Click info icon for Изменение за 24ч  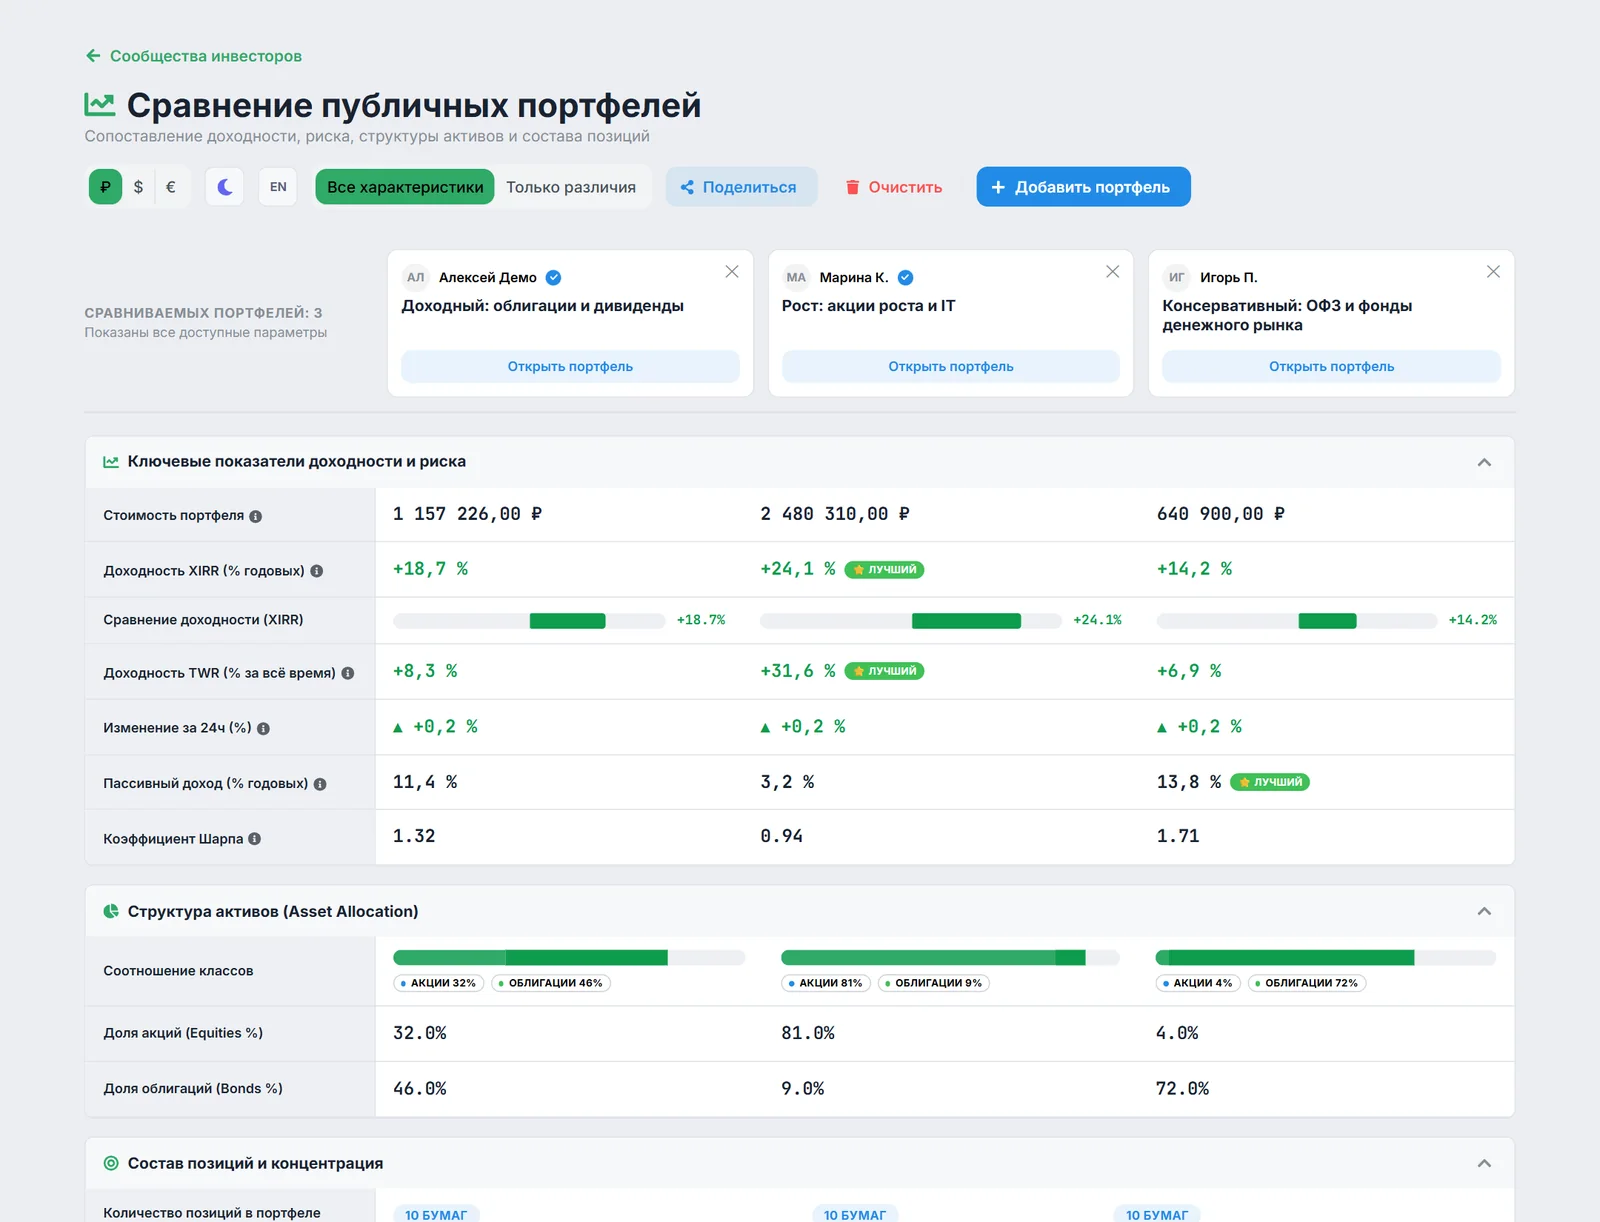tap(264, 728)
